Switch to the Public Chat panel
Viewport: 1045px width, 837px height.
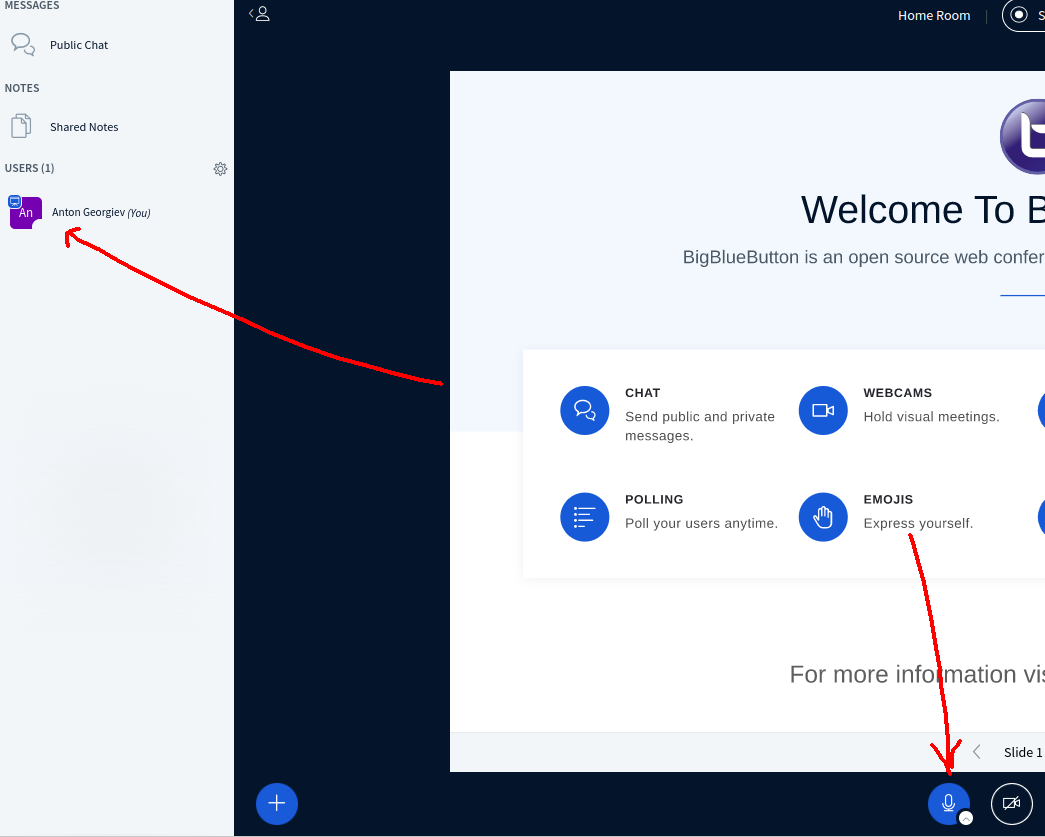78,44
